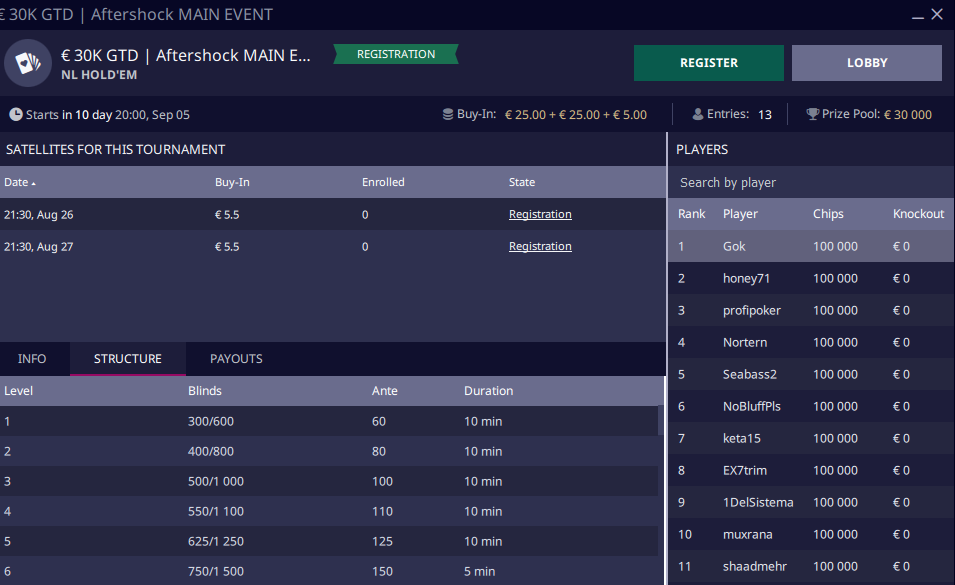Sort players by Chips column header
The width and height of the screenshot is (955, 585).
[x=828, y=214]
